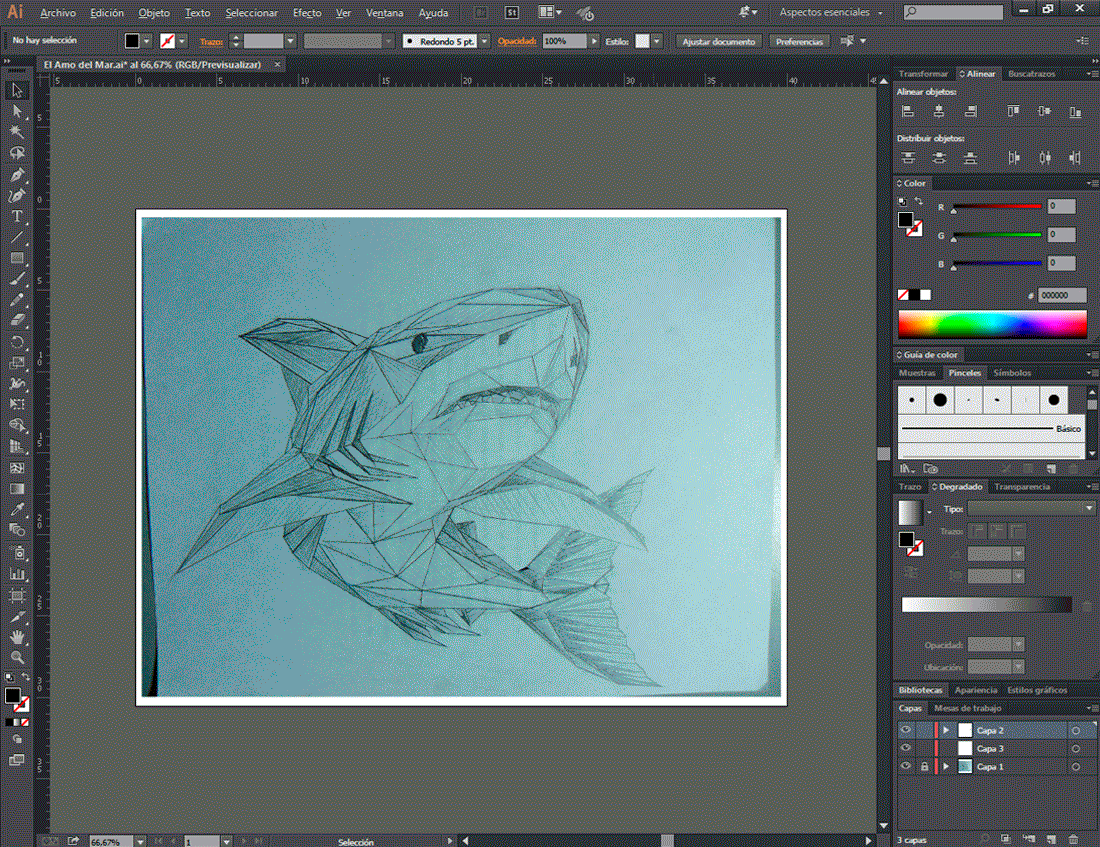The width and height of the screenshot is (1100, 847).
Task: Click the Capa 3 target circle
Action: 1075,749
